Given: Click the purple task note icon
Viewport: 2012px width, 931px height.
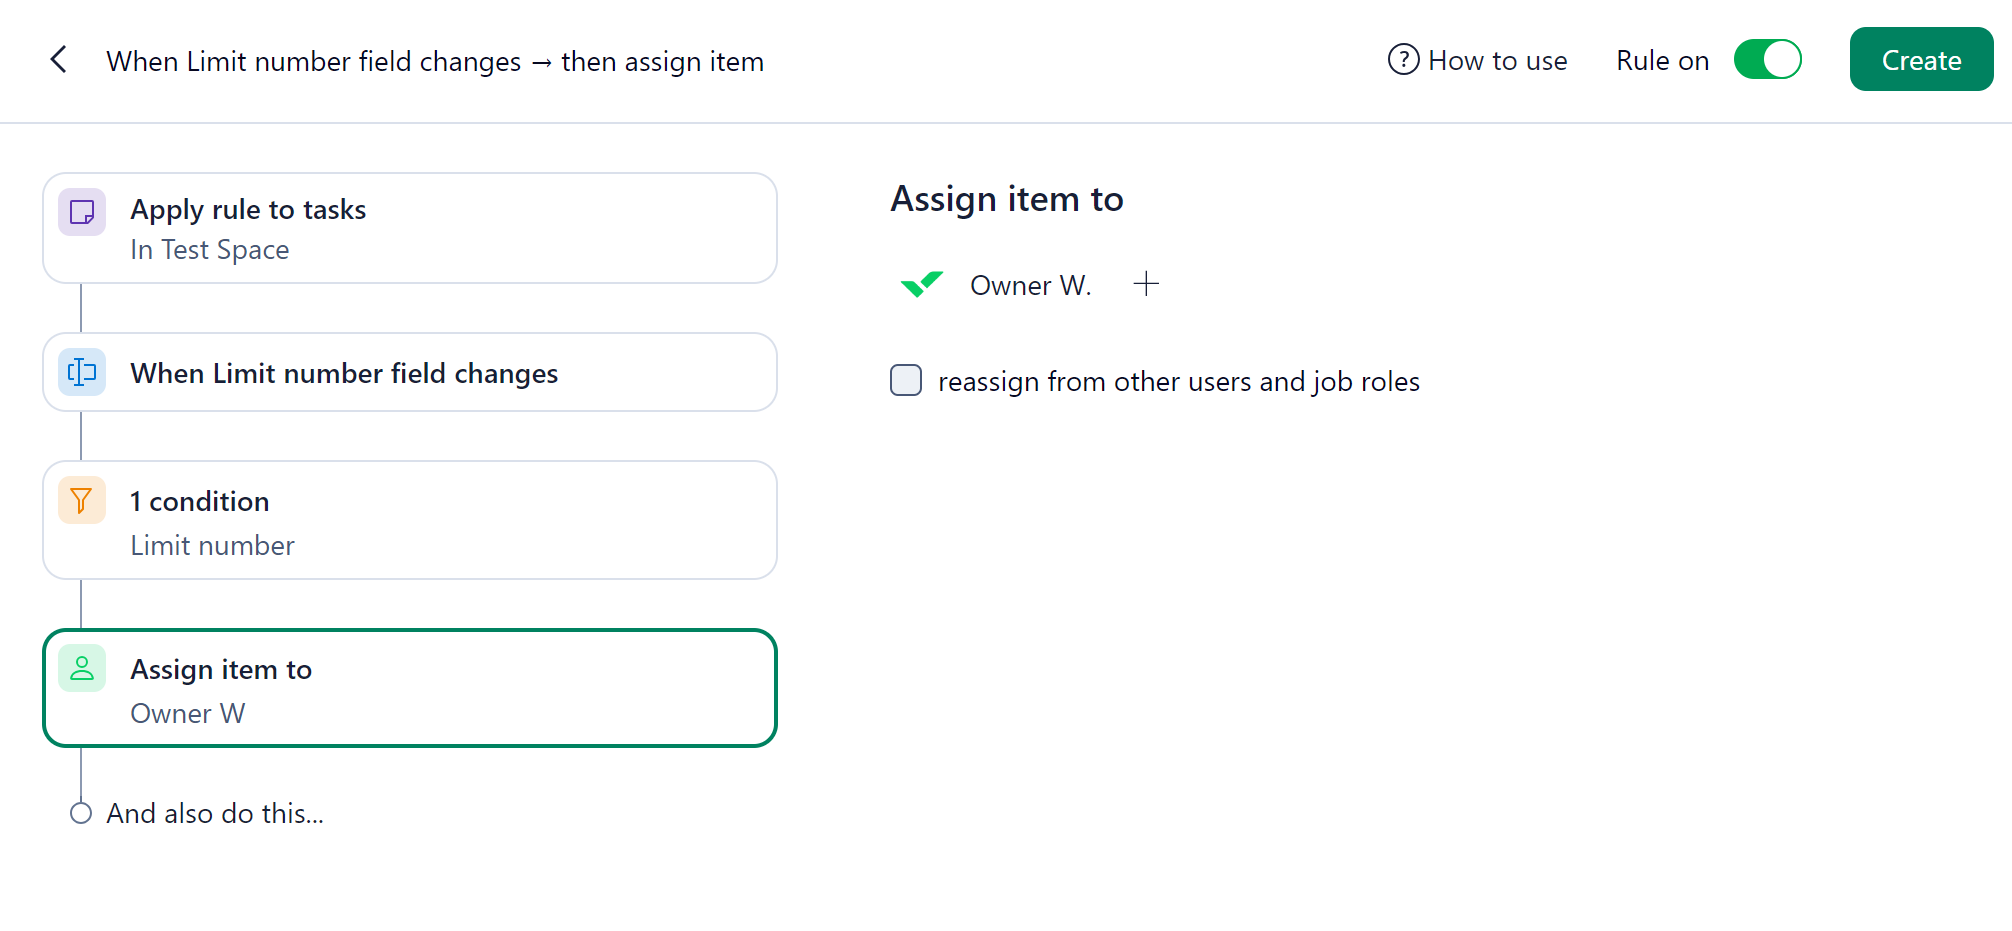Looking at the screenshot, I should (x=82, y=212).
